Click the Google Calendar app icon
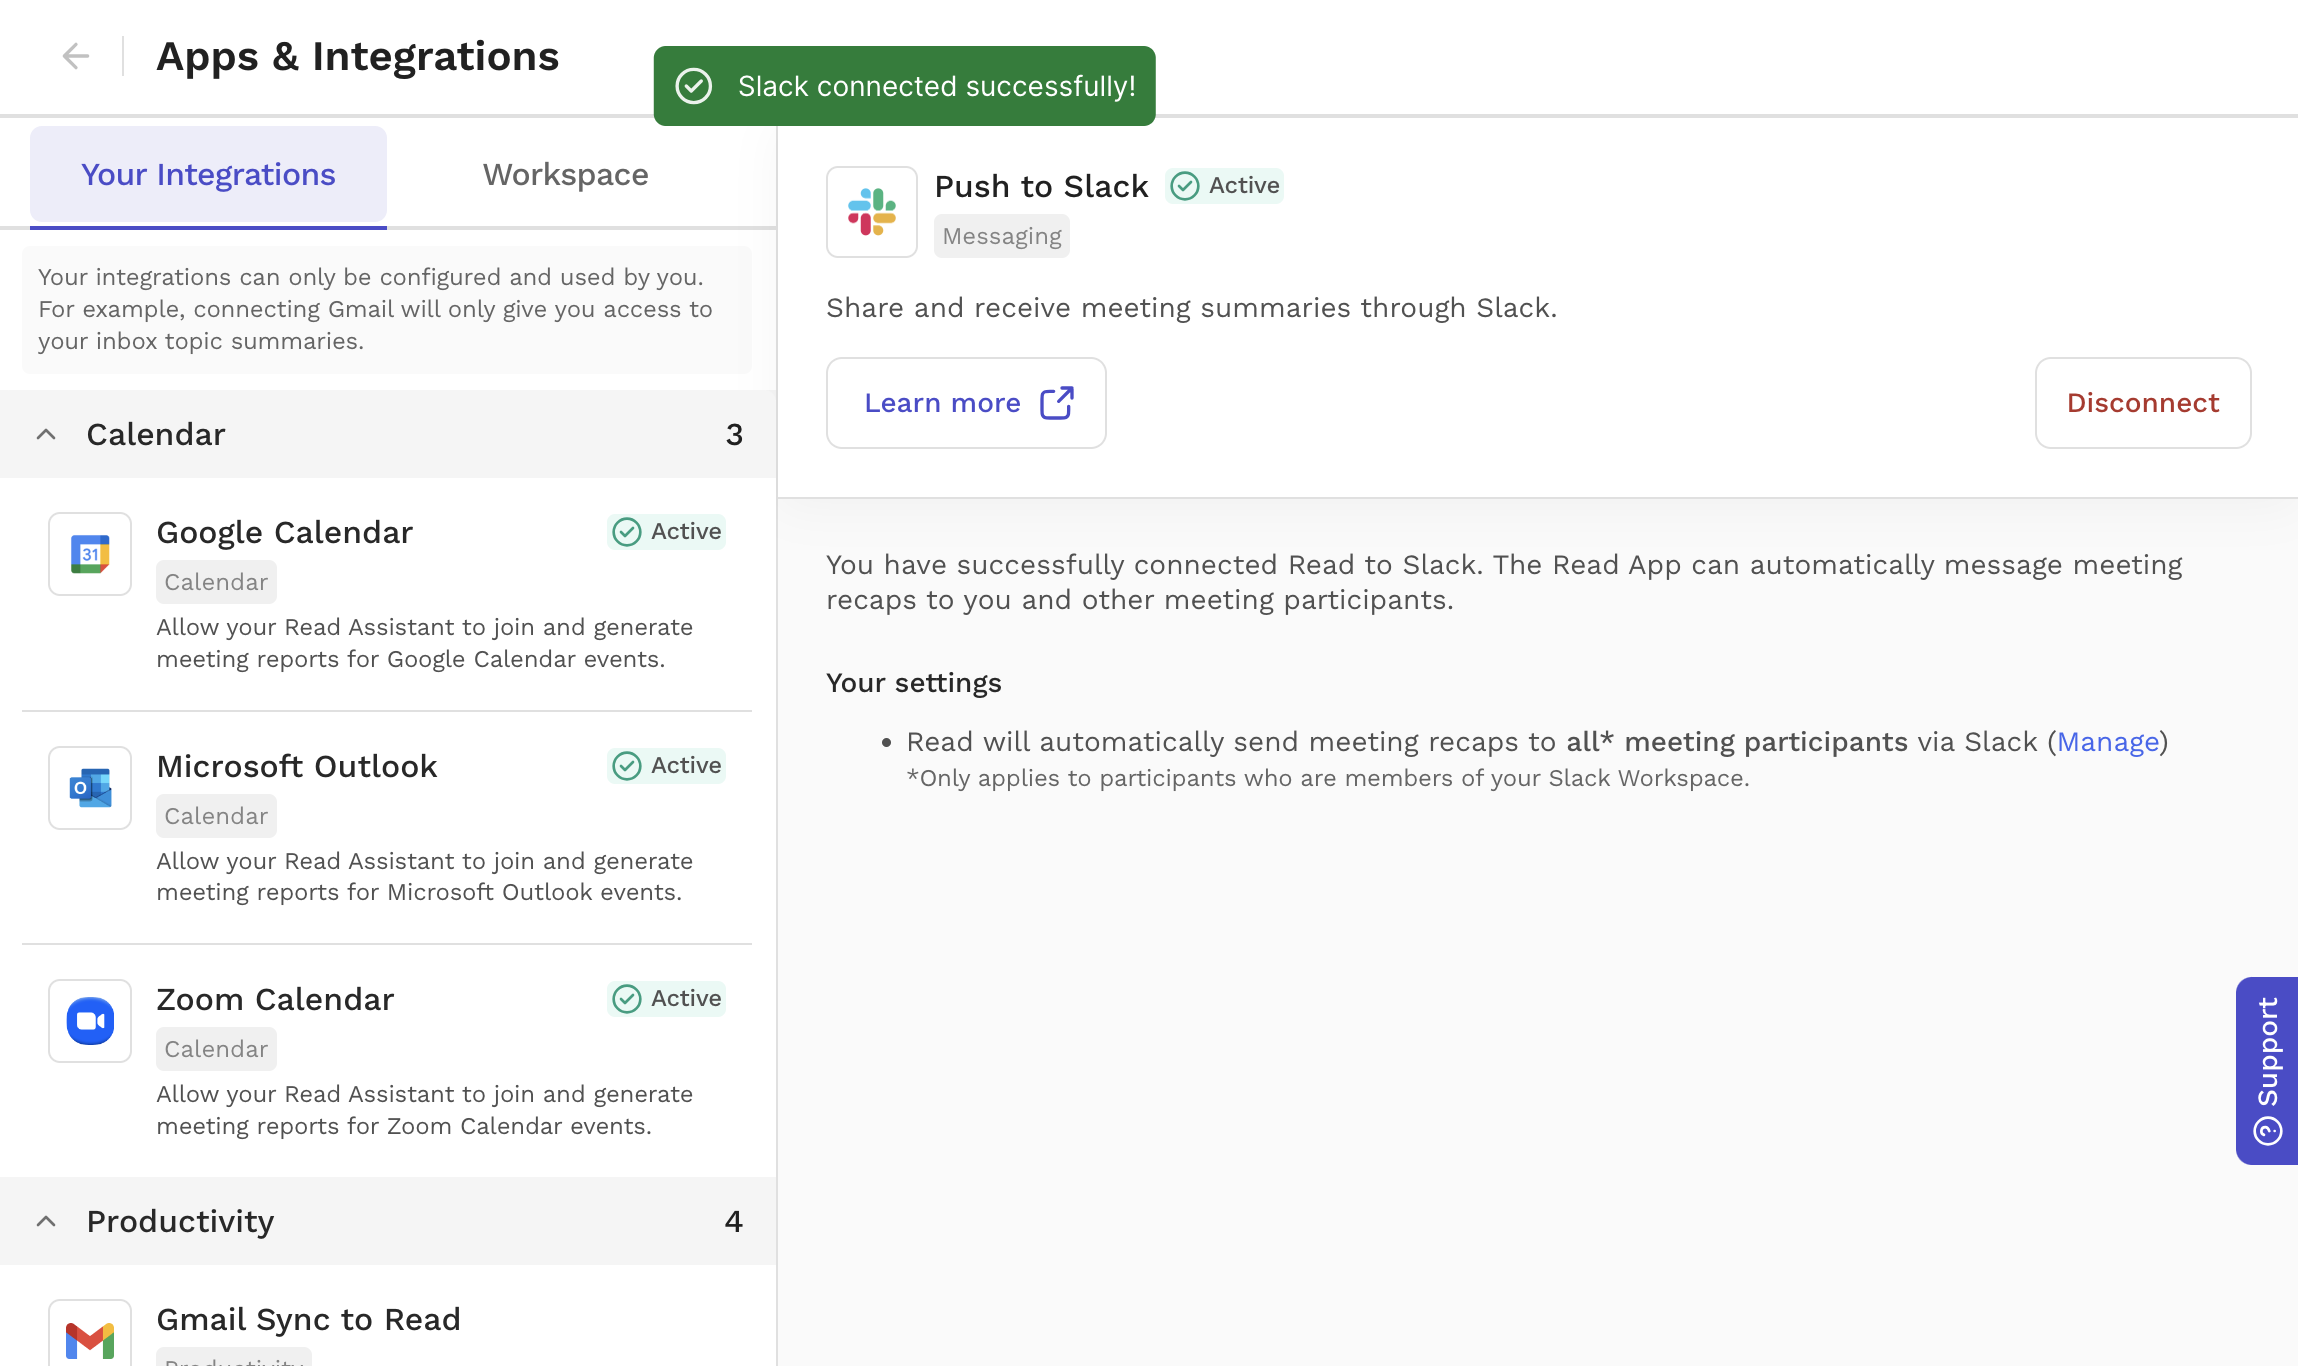 pos(90,554)
